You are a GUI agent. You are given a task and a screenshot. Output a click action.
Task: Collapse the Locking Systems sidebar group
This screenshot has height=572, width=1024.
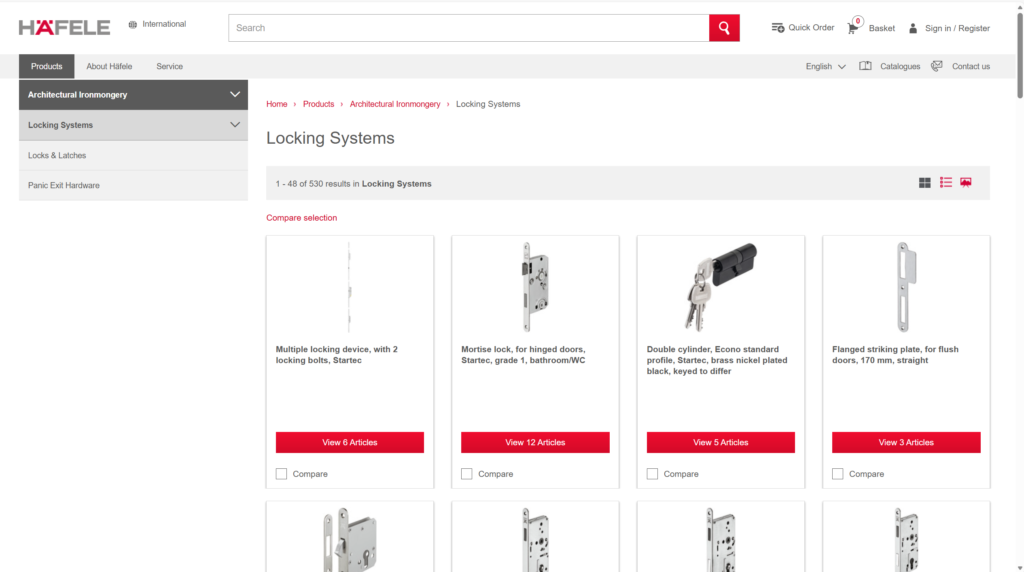coord(235,125)
